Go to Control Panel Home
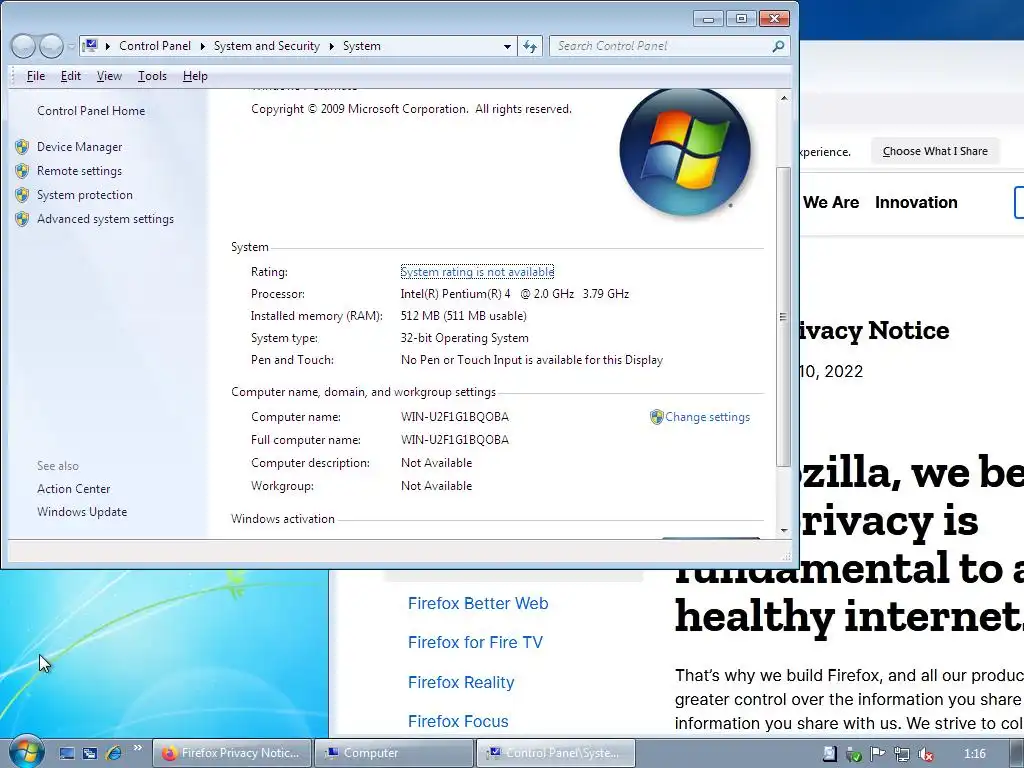The image size is (1024, 768). coord(91,111)
